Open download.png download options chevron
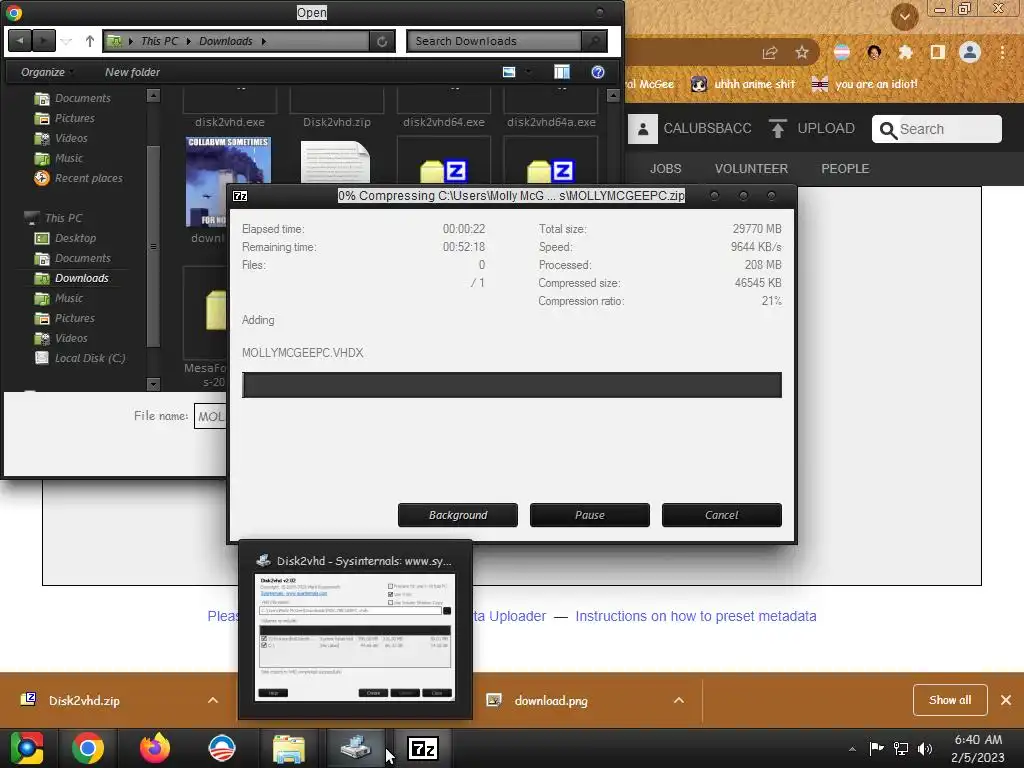 (679, 700)
